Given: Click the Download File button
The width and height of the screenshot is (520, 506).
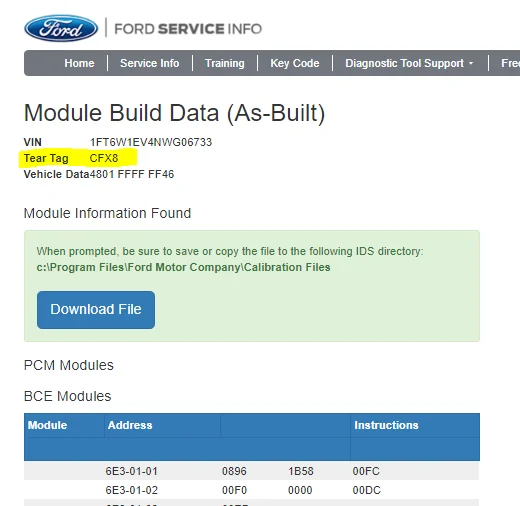Looking at the screenshot, I should (96, 310).
